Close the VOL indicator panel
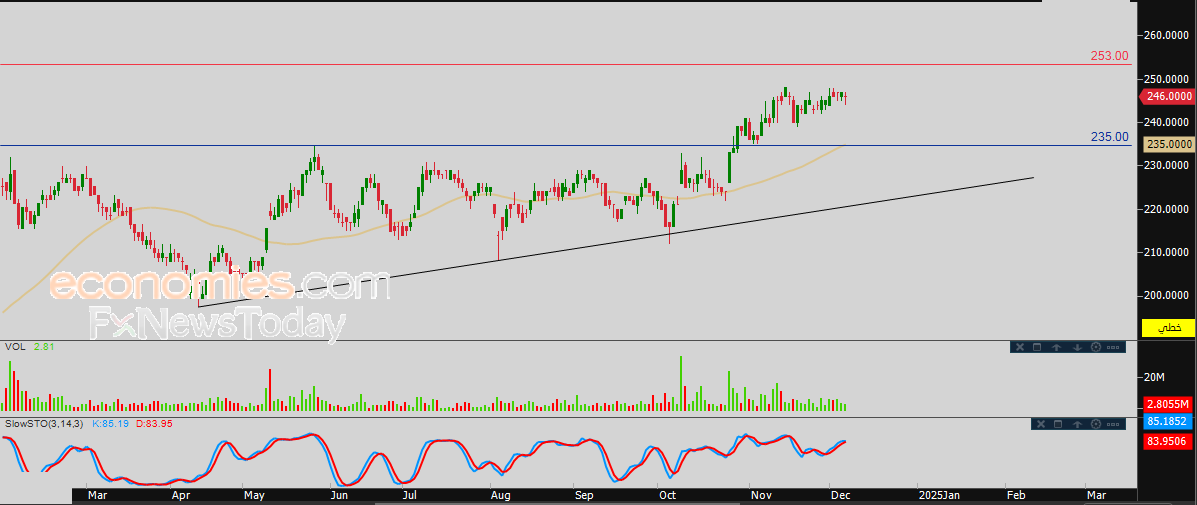Screen dimensions: 1197x505 tap(1019, 347)
